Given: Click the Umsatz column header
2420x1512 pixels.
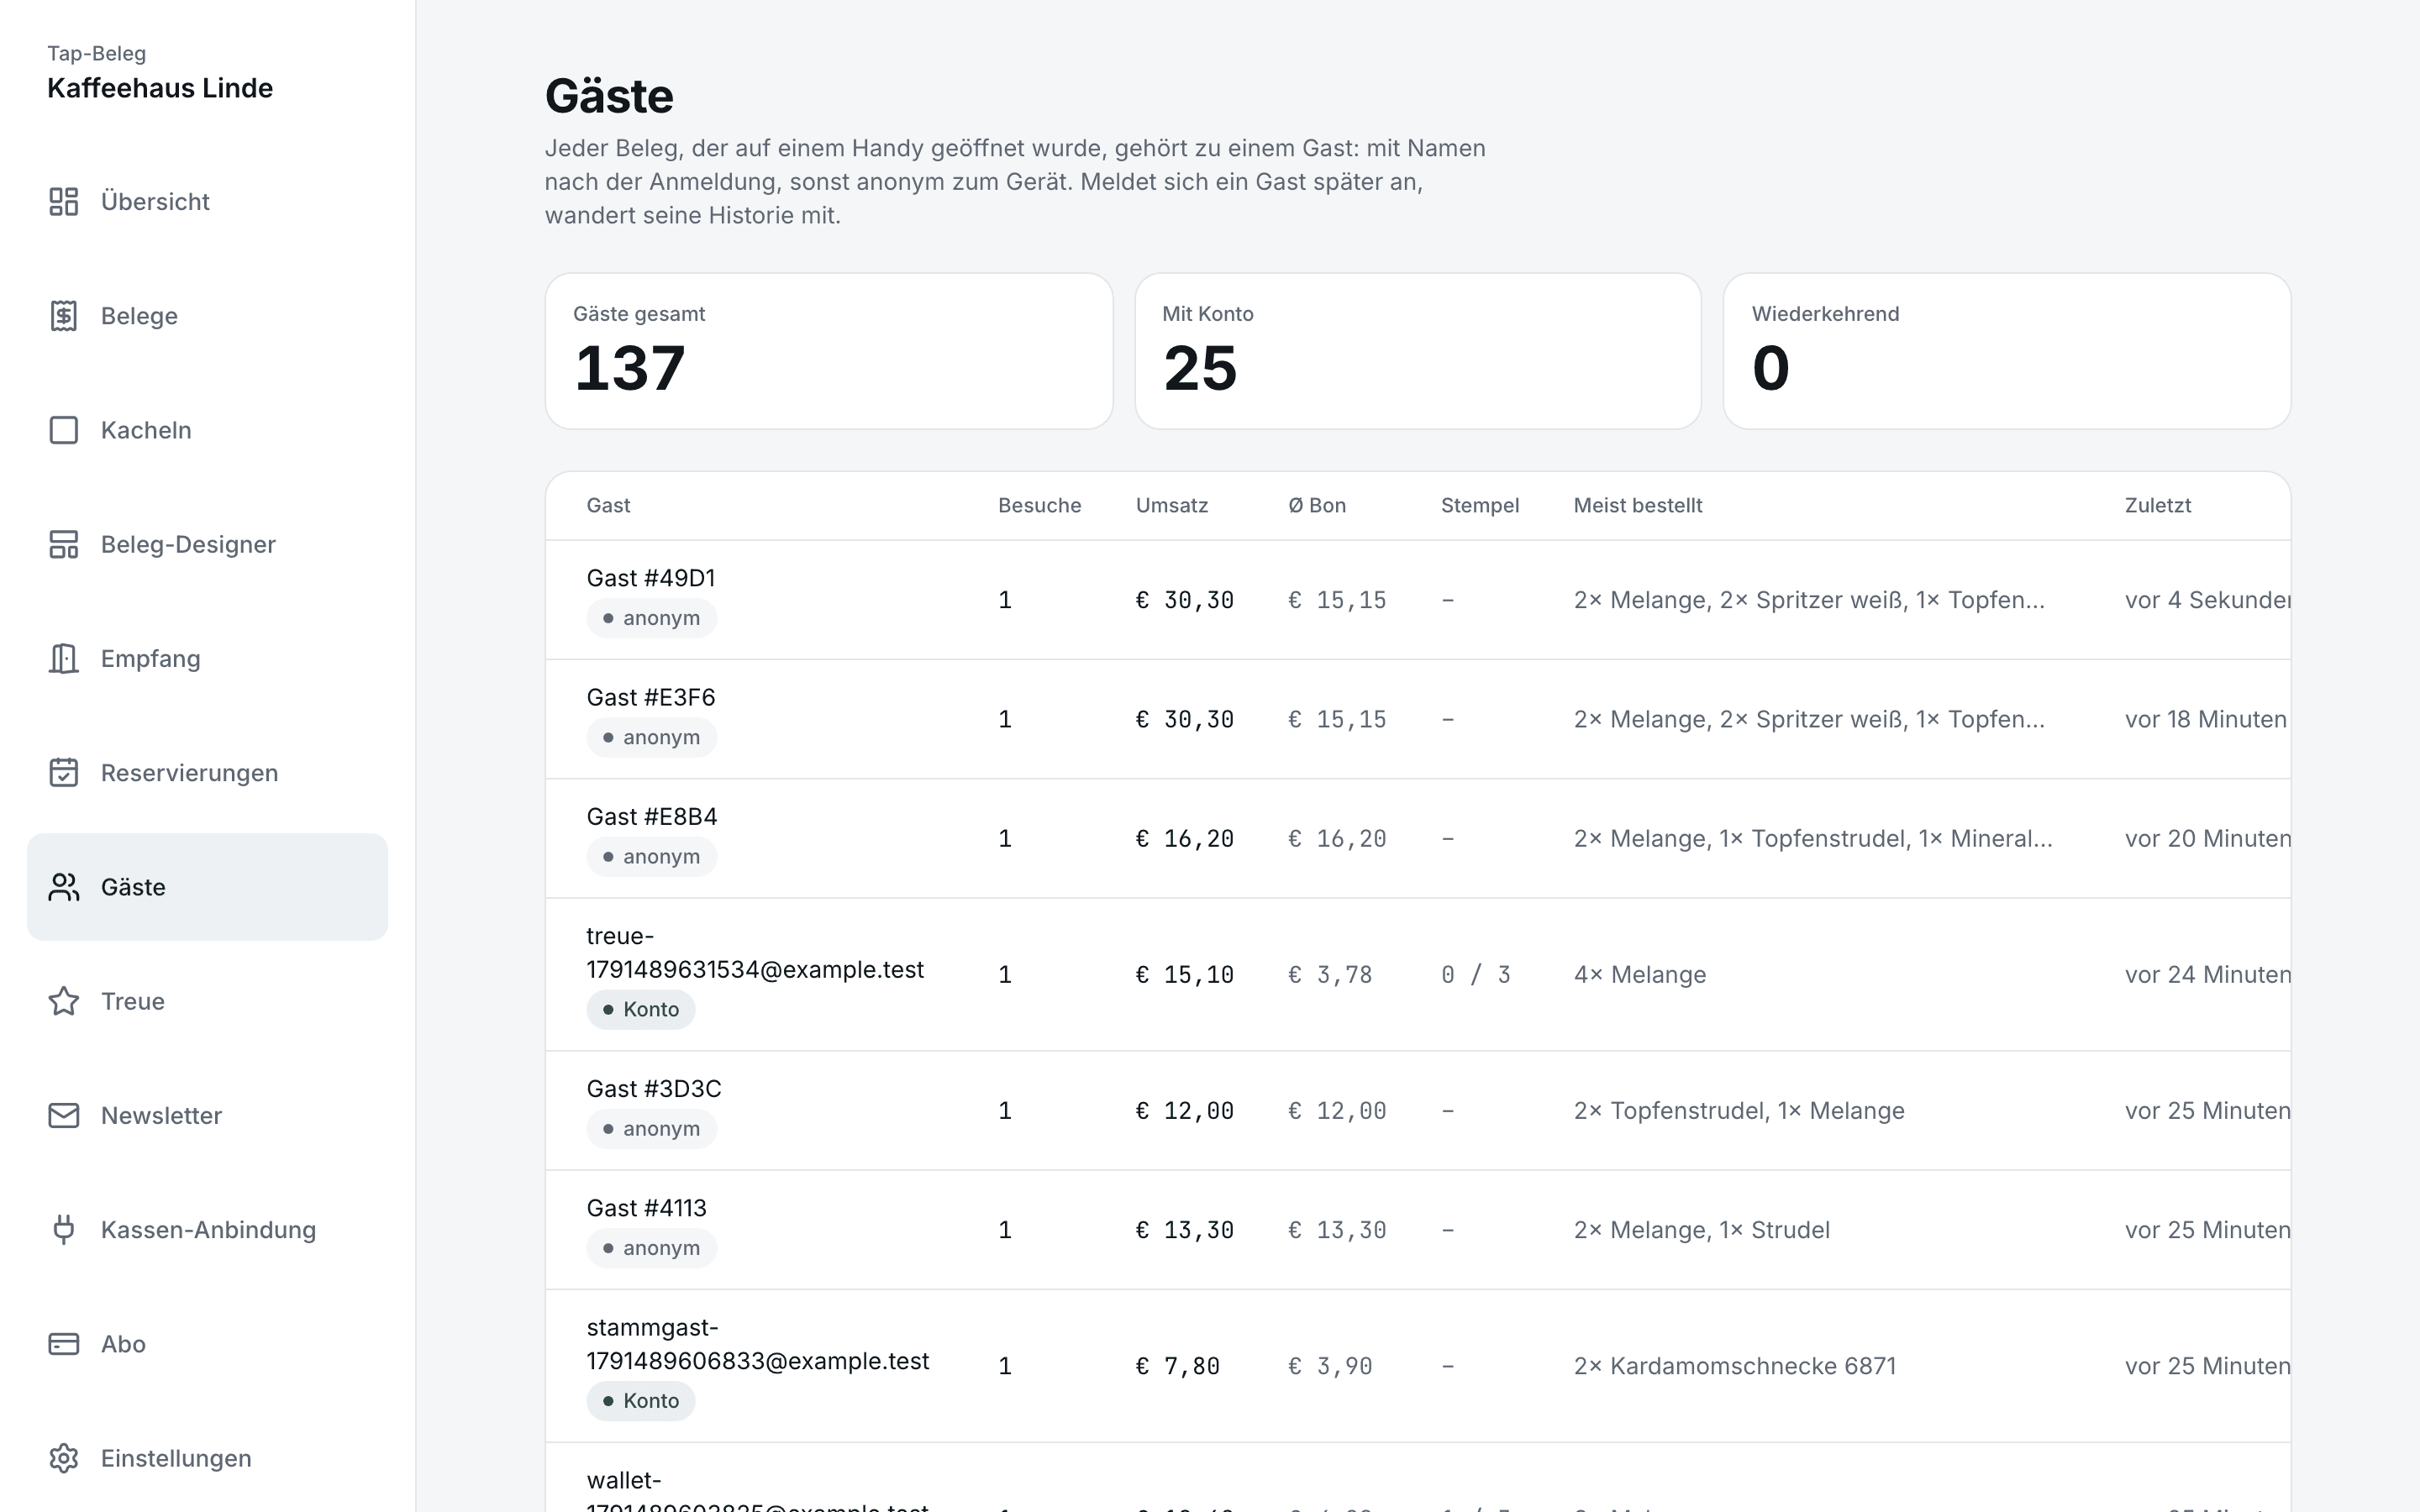Looking at the screenshot, I should (1171, 505).
